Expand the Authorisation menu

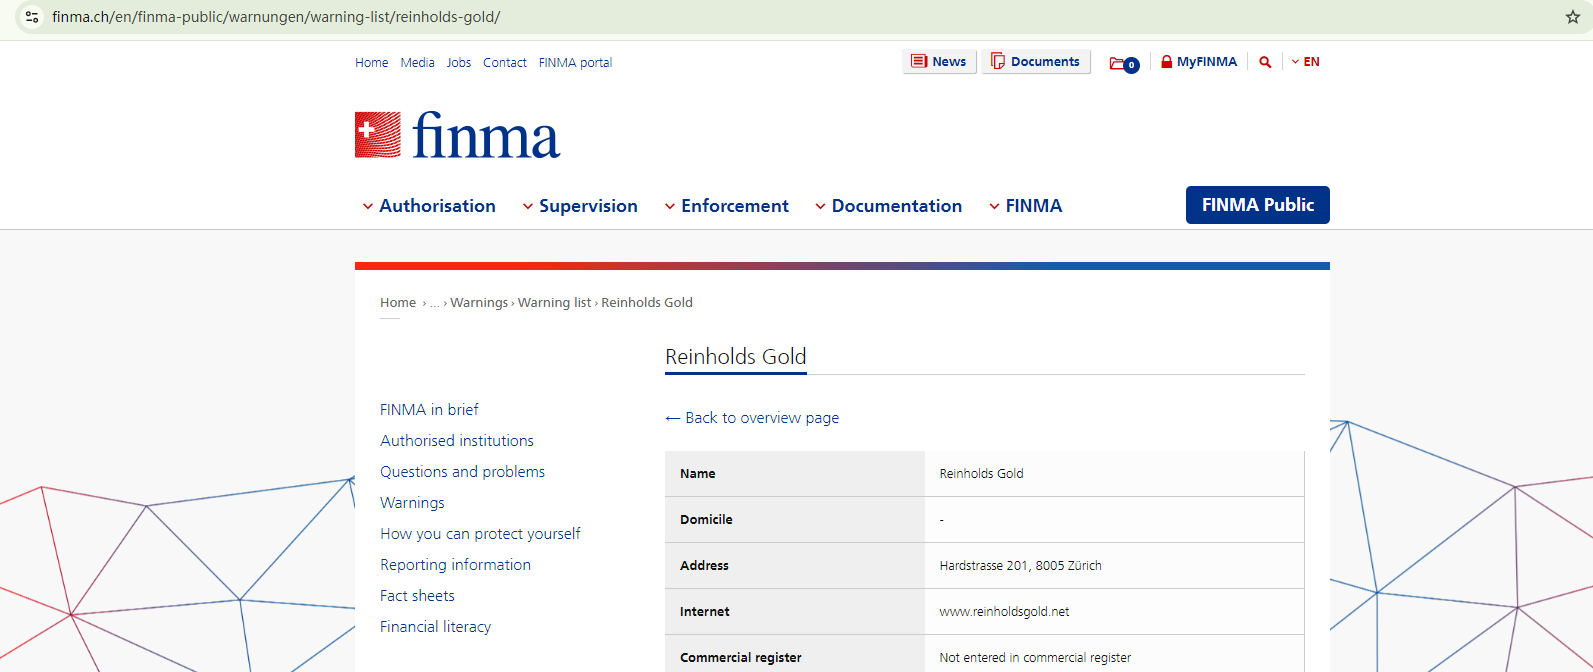429,206
